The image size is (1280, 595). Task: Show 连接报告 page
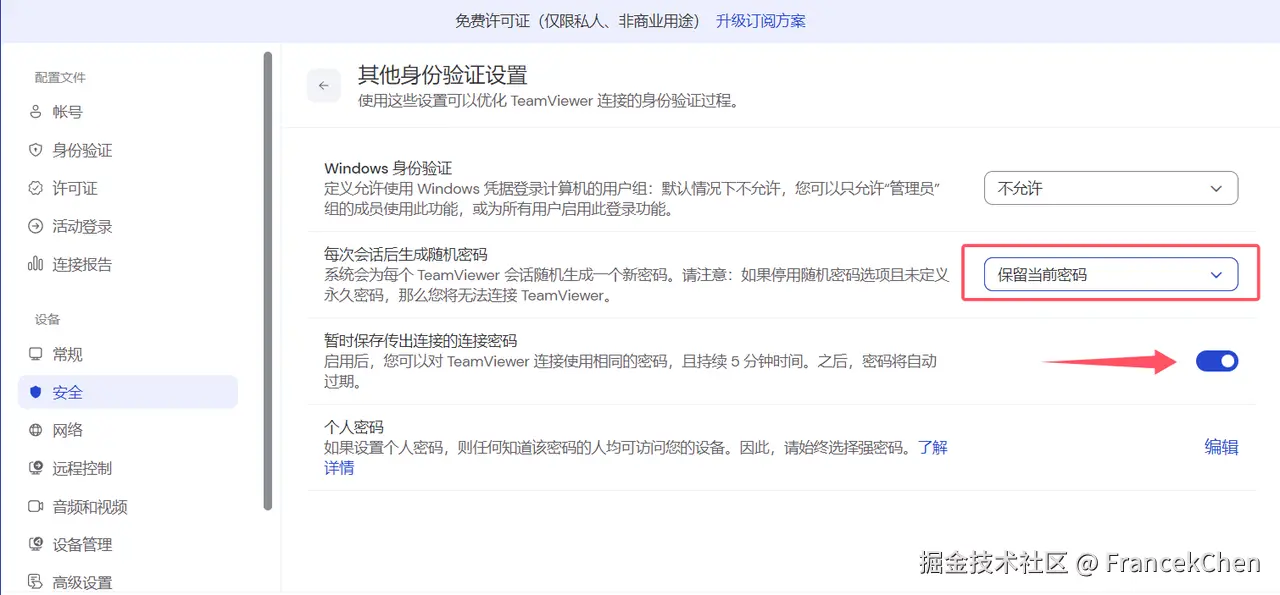point(128,264)
